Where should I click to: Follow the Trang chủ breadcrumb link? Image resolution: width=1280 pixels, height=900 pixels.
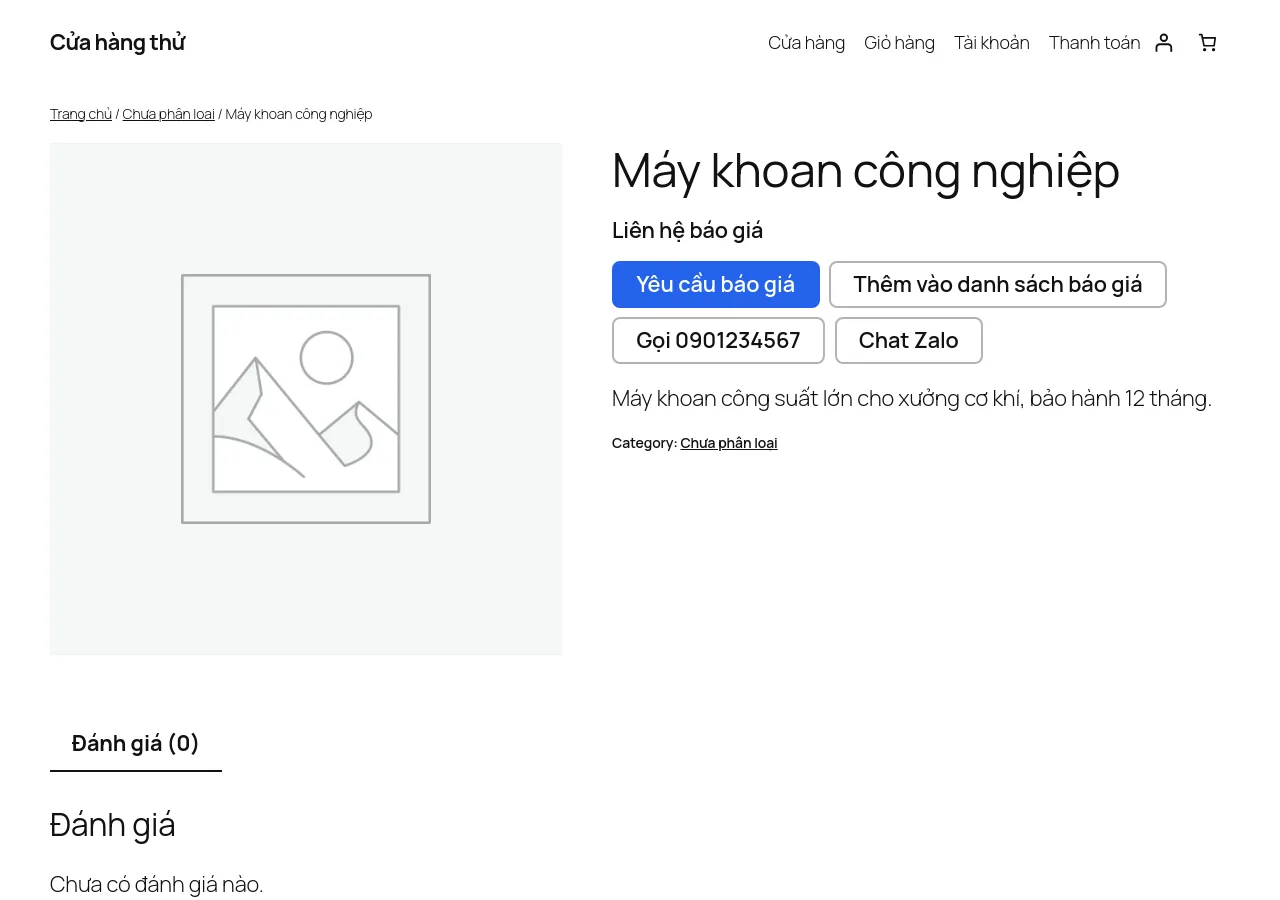click(81, 114)
